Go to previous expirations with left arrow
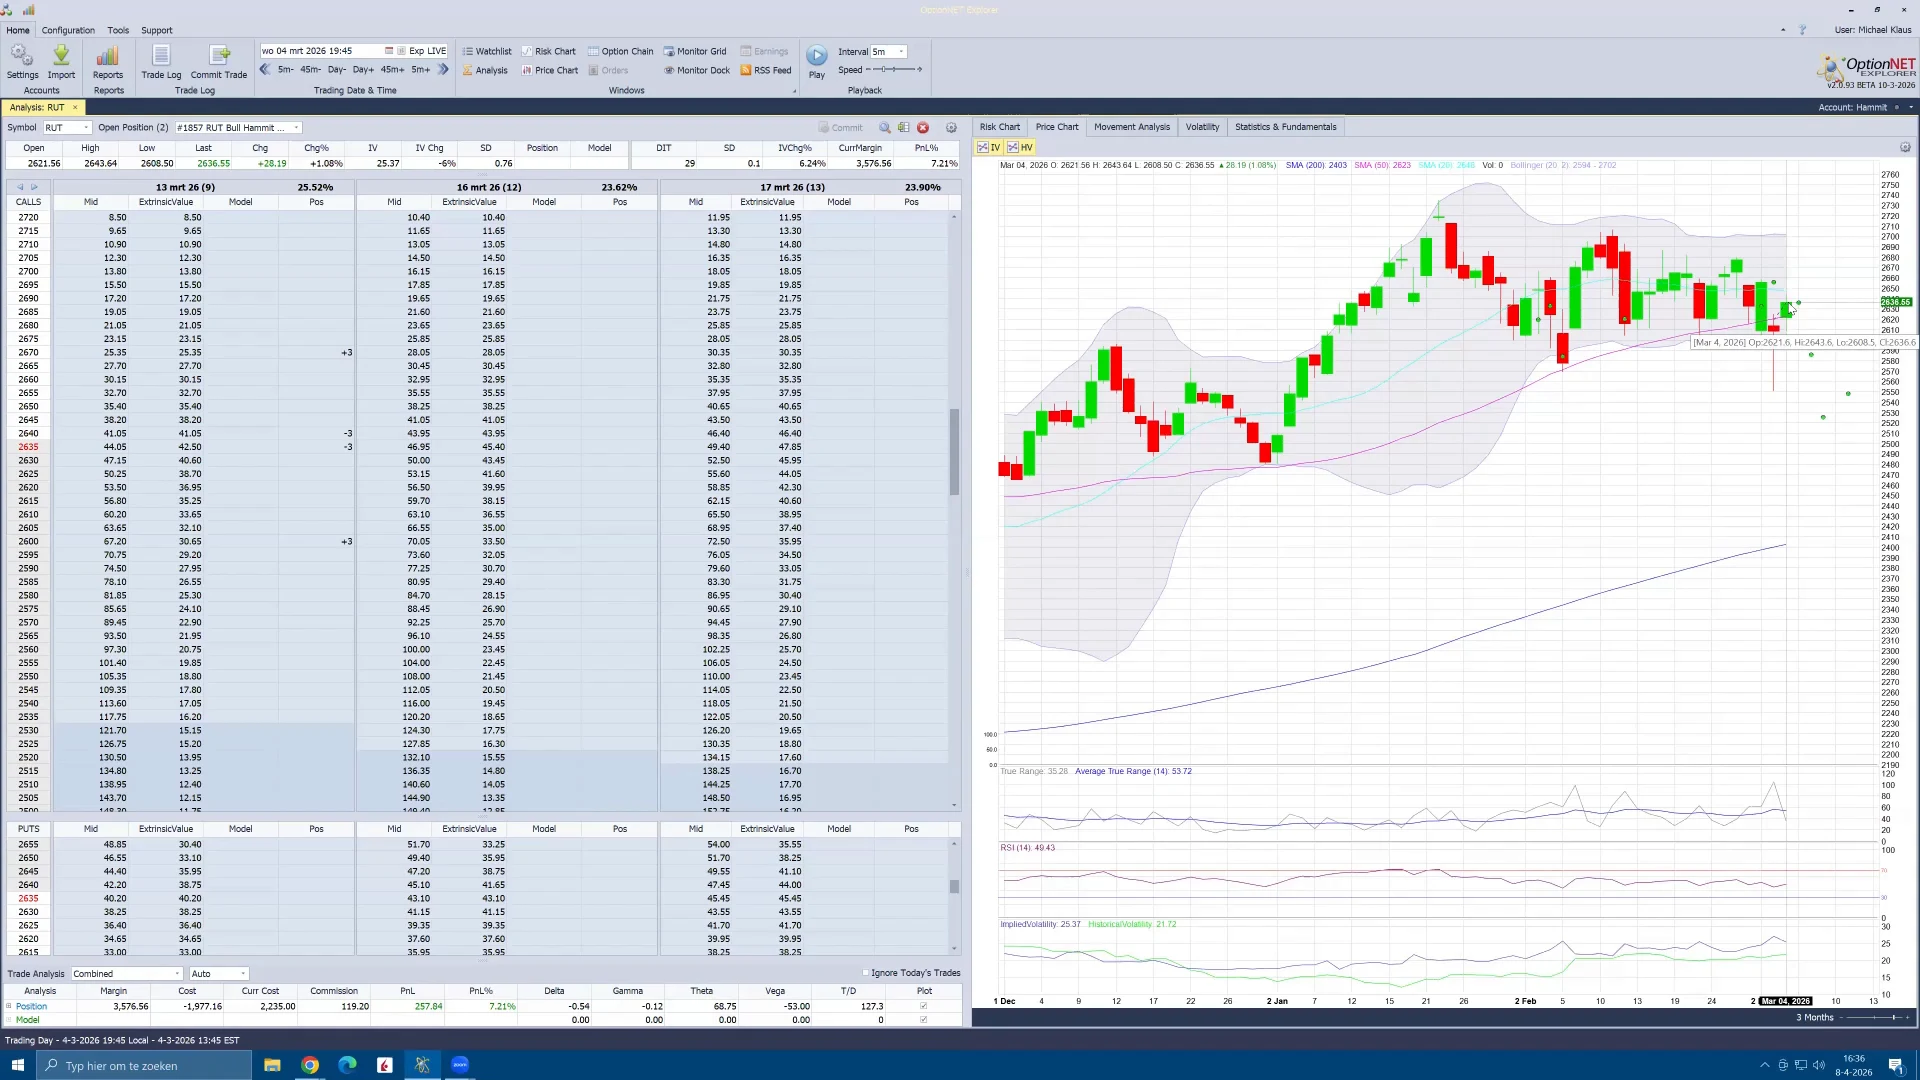Image resolution: width=1920 pixels, height=1080 pixels. (x=20, y=187)
